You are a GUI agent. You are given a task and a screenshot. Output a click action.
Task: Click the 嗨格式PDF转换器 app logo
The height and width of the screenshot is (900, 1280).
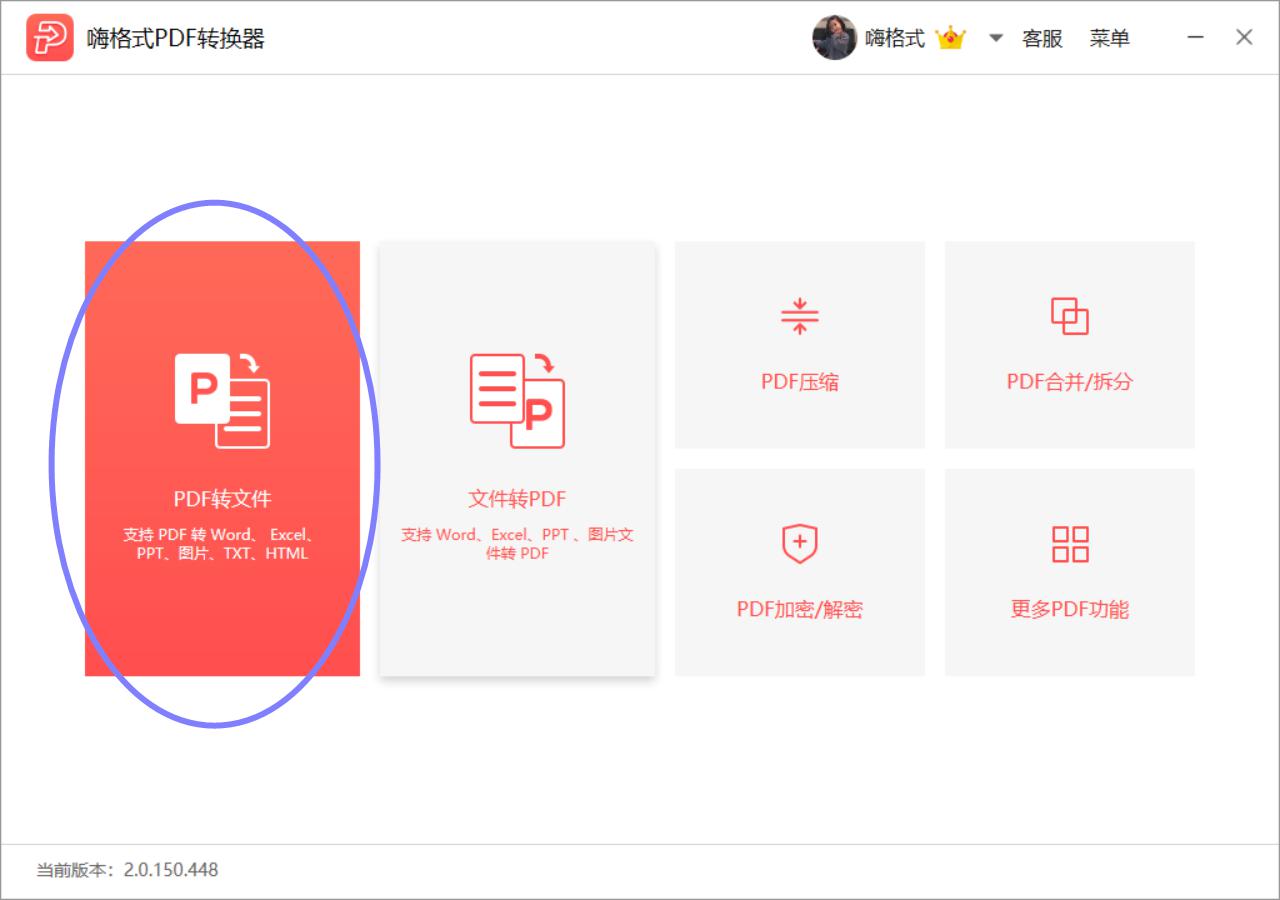[50, 38]
